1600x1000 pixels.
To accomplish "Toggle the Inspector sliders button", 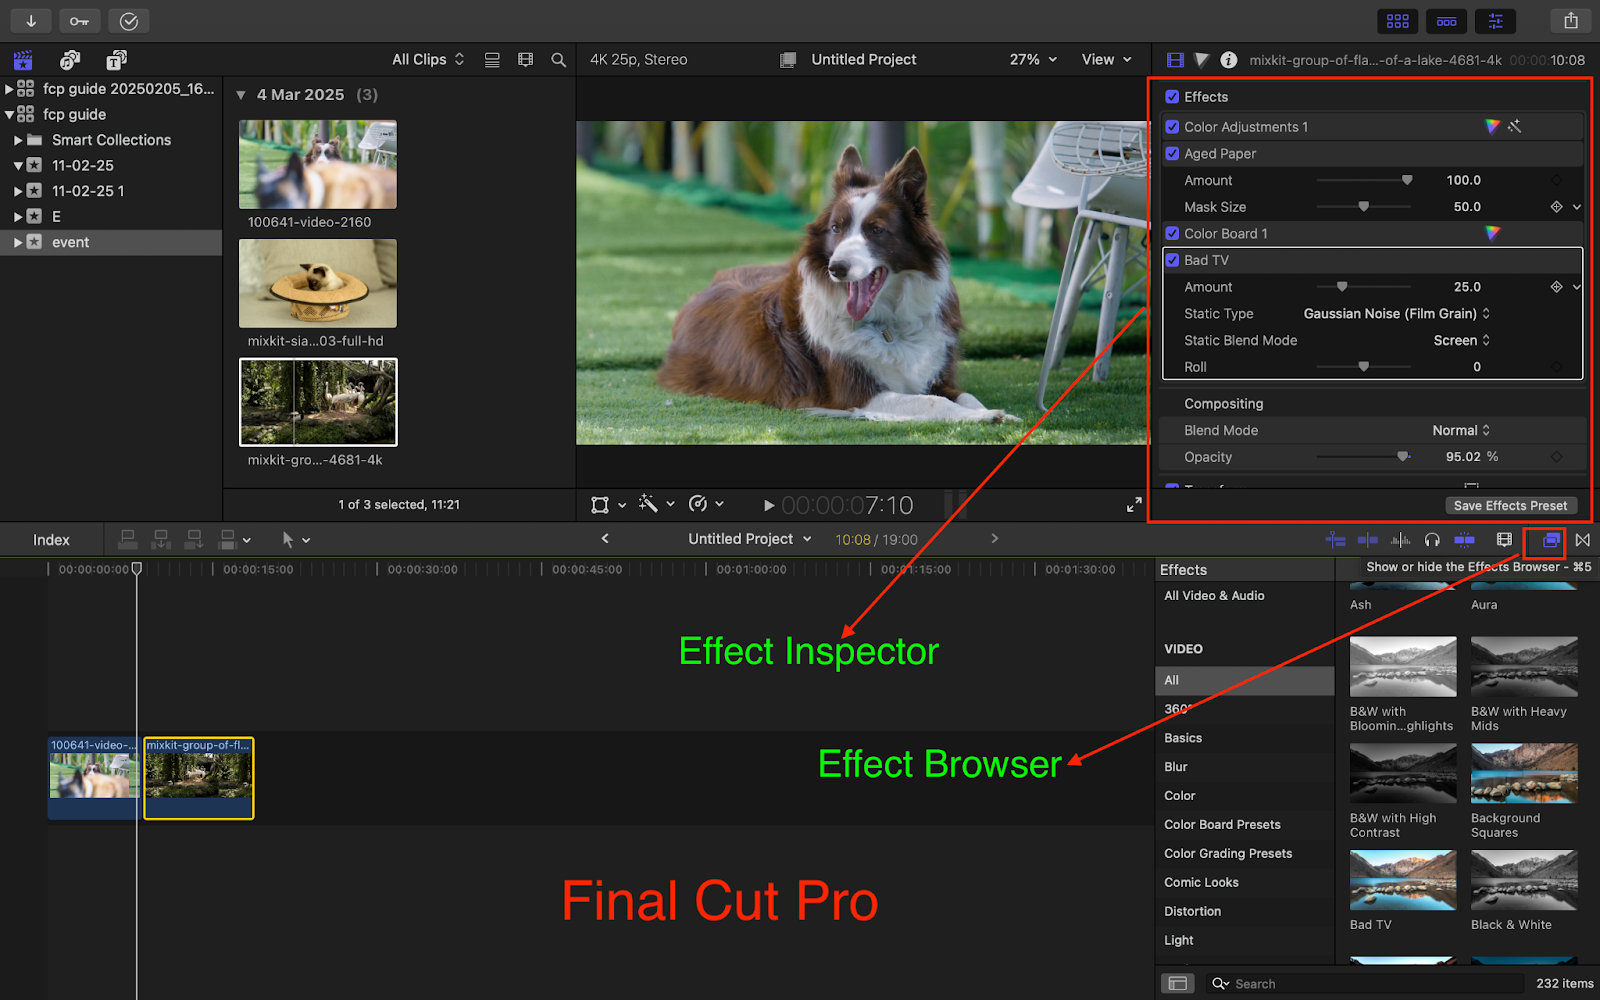I will pos(1495,21).
